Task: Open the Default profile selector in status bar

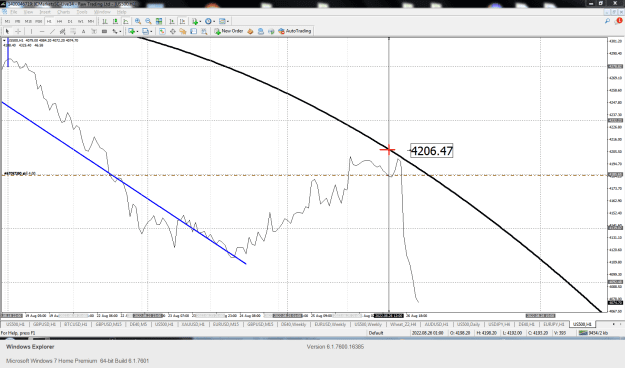Action: point(375,333)
